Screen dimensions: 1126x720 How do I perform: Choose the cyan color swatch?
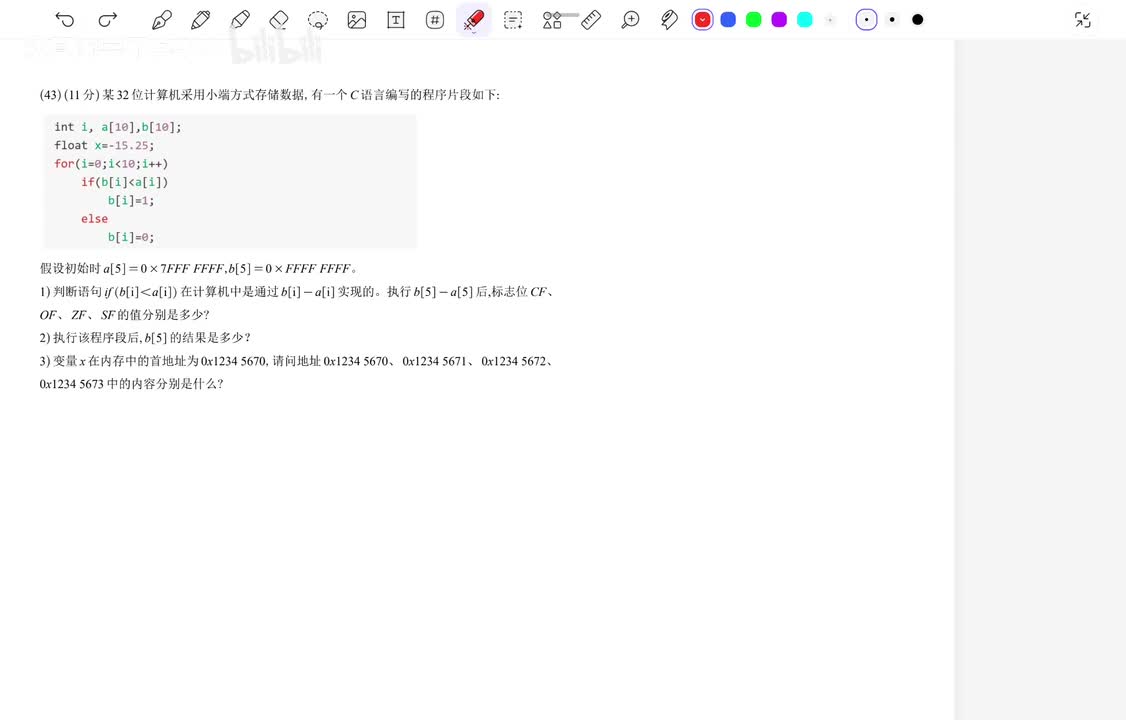point(805,19)
